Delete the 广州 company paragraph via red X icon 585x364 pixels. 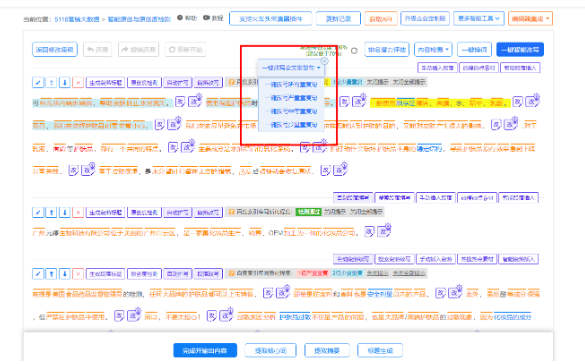[78, 212]
